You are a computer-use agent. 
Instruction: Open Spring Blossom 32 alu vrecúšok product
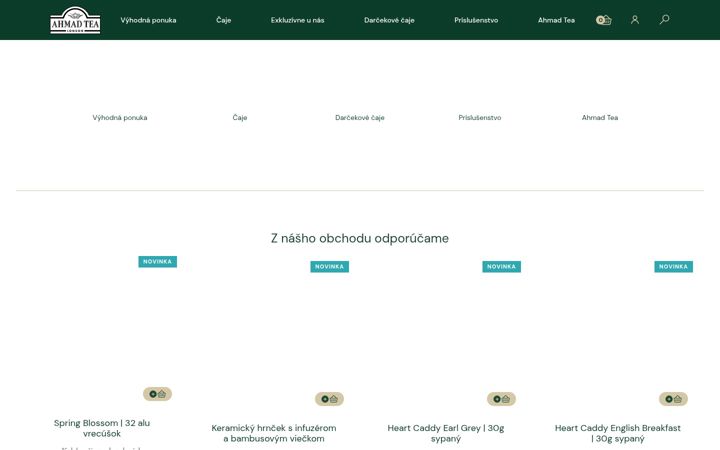coord(102,428)
